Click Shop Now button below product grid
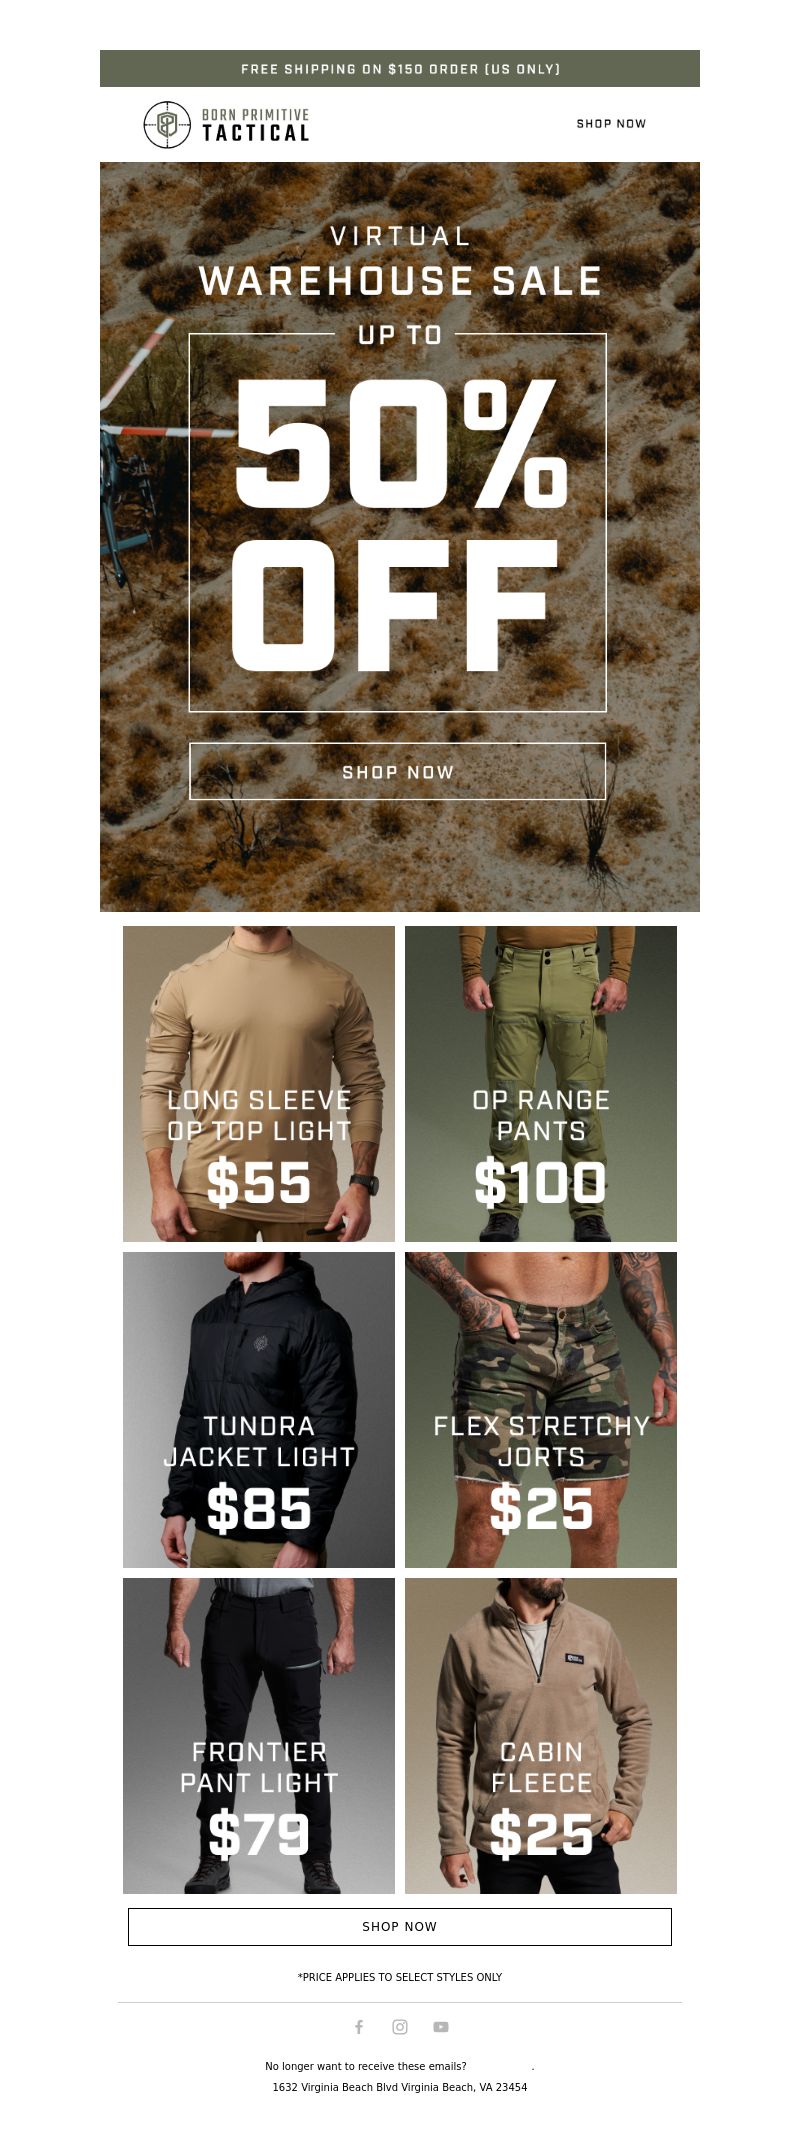The height and width of the screenshot is (2145, 800). tap(400, 1926)
